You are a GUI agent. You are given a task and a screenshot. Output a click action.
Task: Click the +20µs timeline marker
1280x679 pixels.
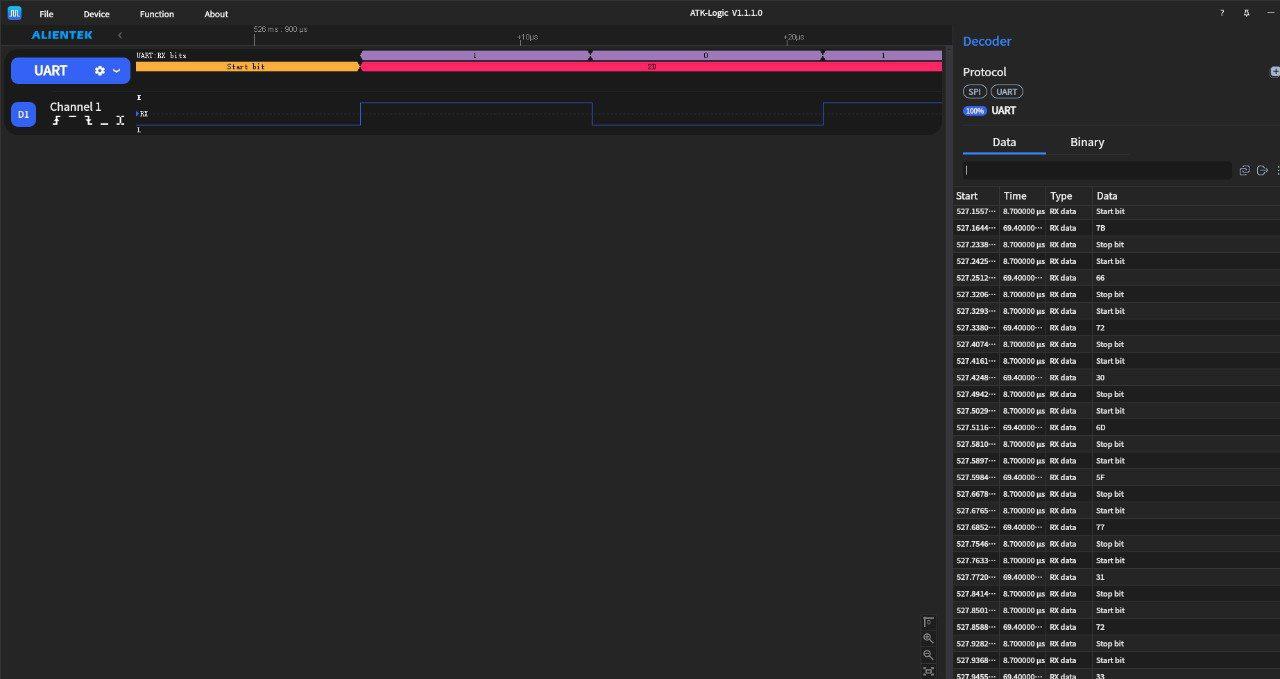[792, 37]
